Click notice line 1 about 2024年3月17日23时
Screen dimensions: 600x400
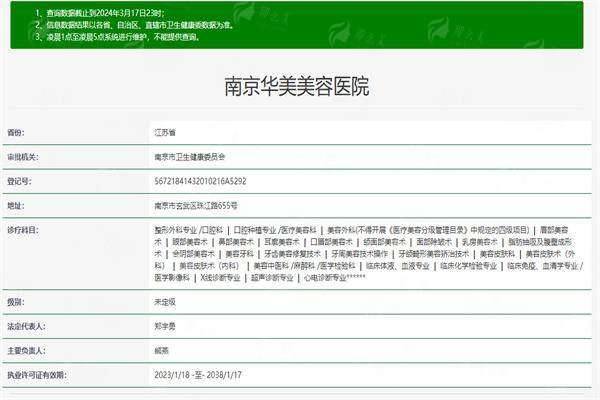(100, 13)
